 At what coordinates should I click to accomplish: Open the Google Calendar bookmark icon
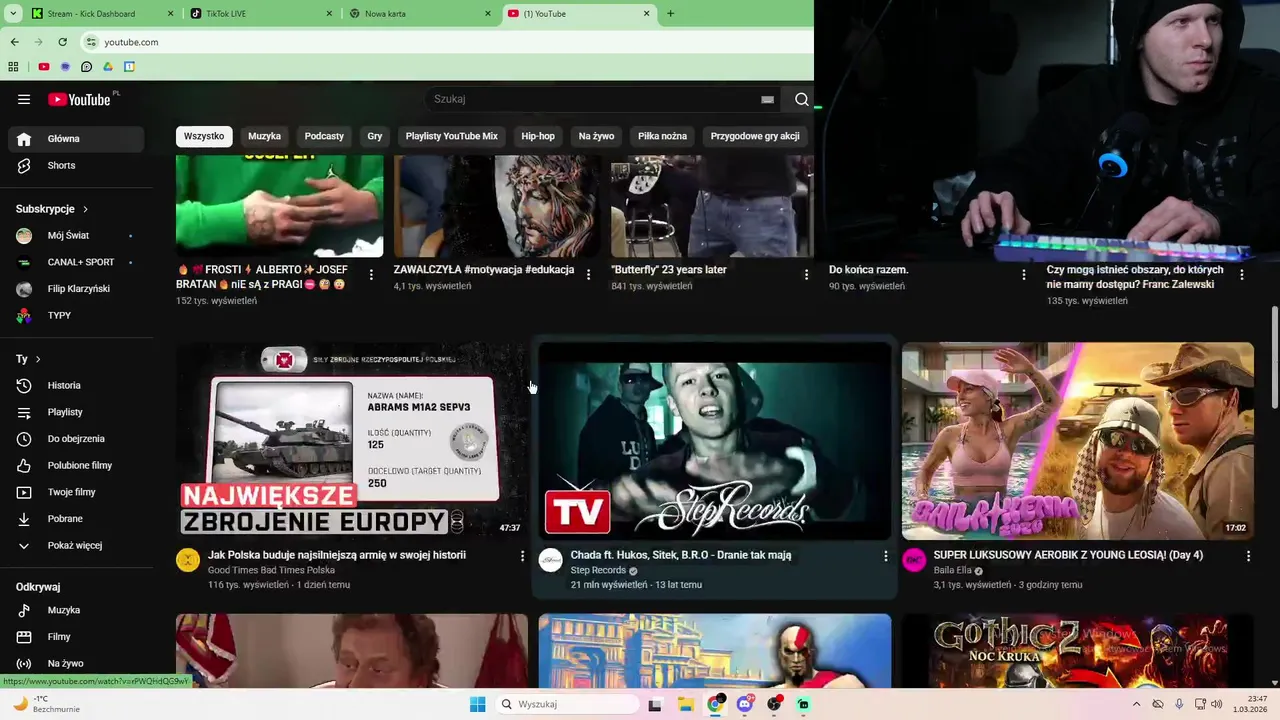129,67
